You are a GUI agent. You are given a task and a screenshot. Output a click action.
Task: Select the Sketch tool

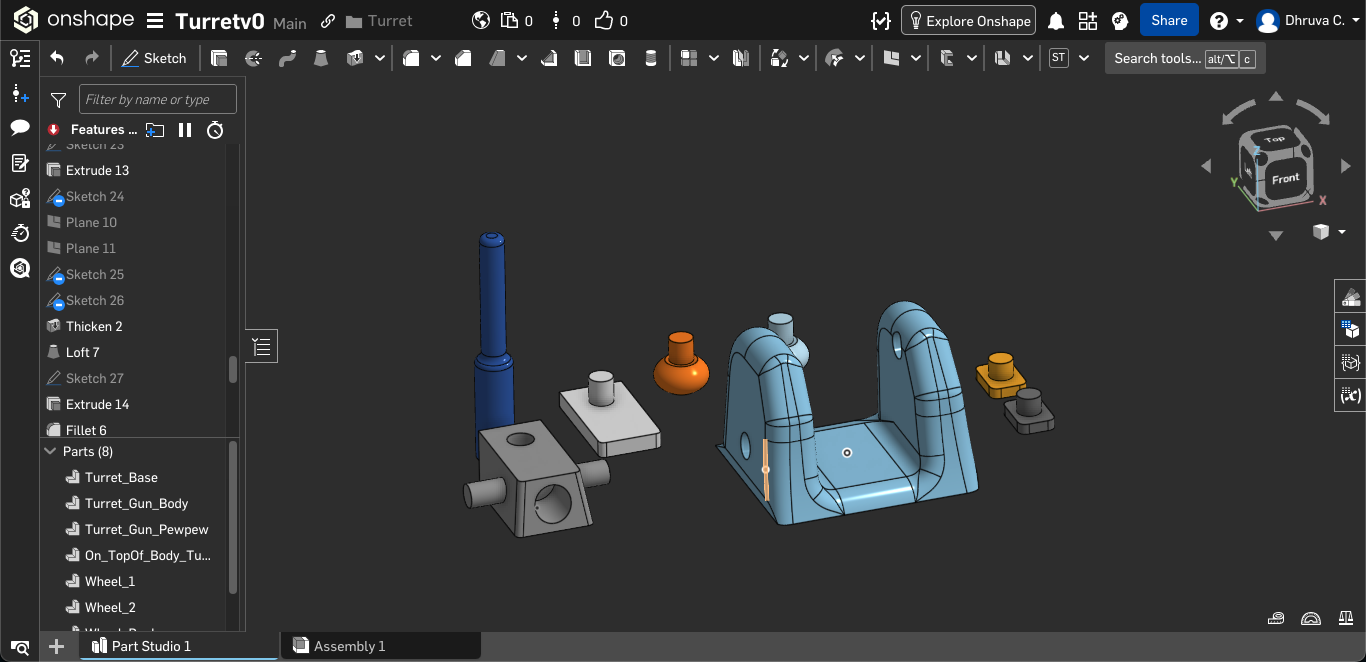(154, 58)
